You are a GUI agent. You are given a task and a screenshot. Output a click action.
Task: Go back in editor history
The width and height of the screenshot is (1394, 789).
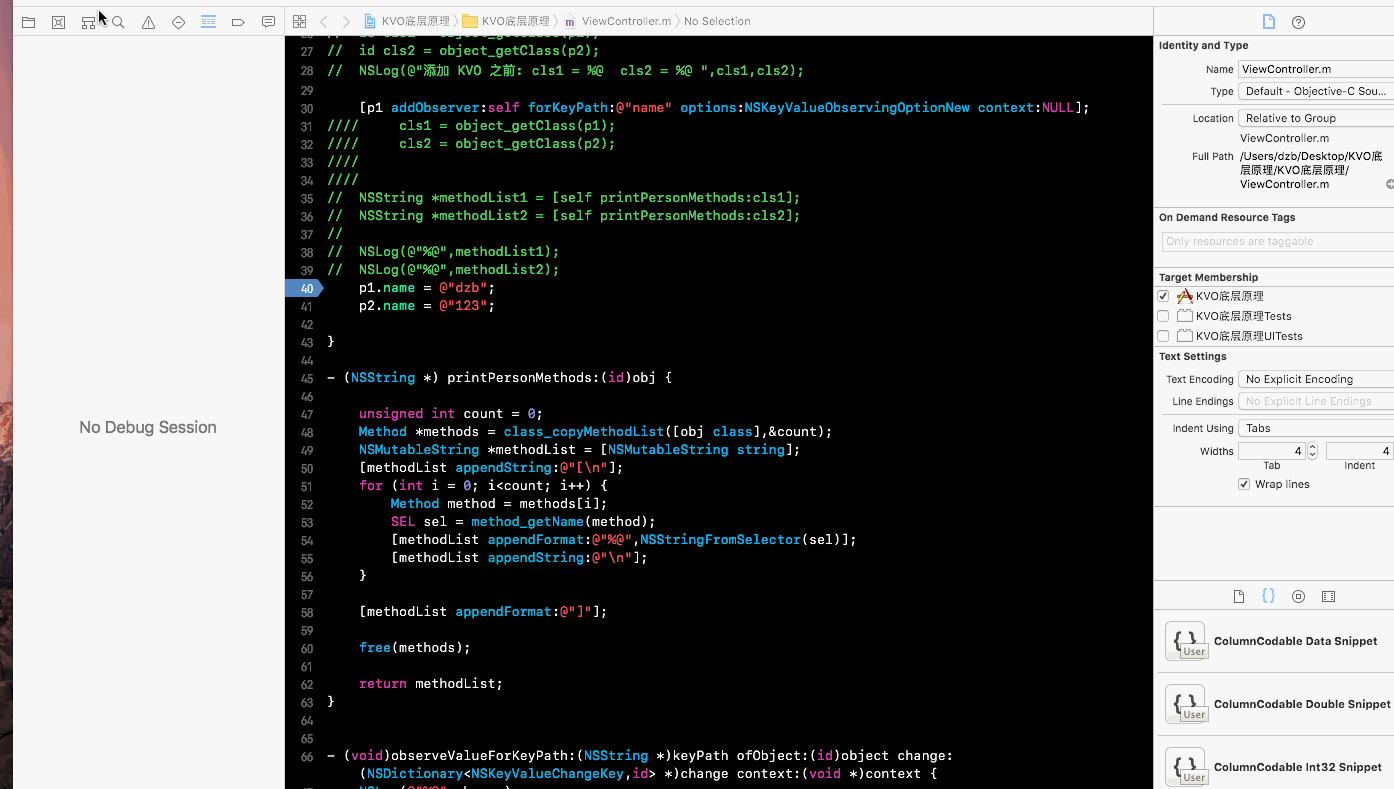(x=324, y=21)
